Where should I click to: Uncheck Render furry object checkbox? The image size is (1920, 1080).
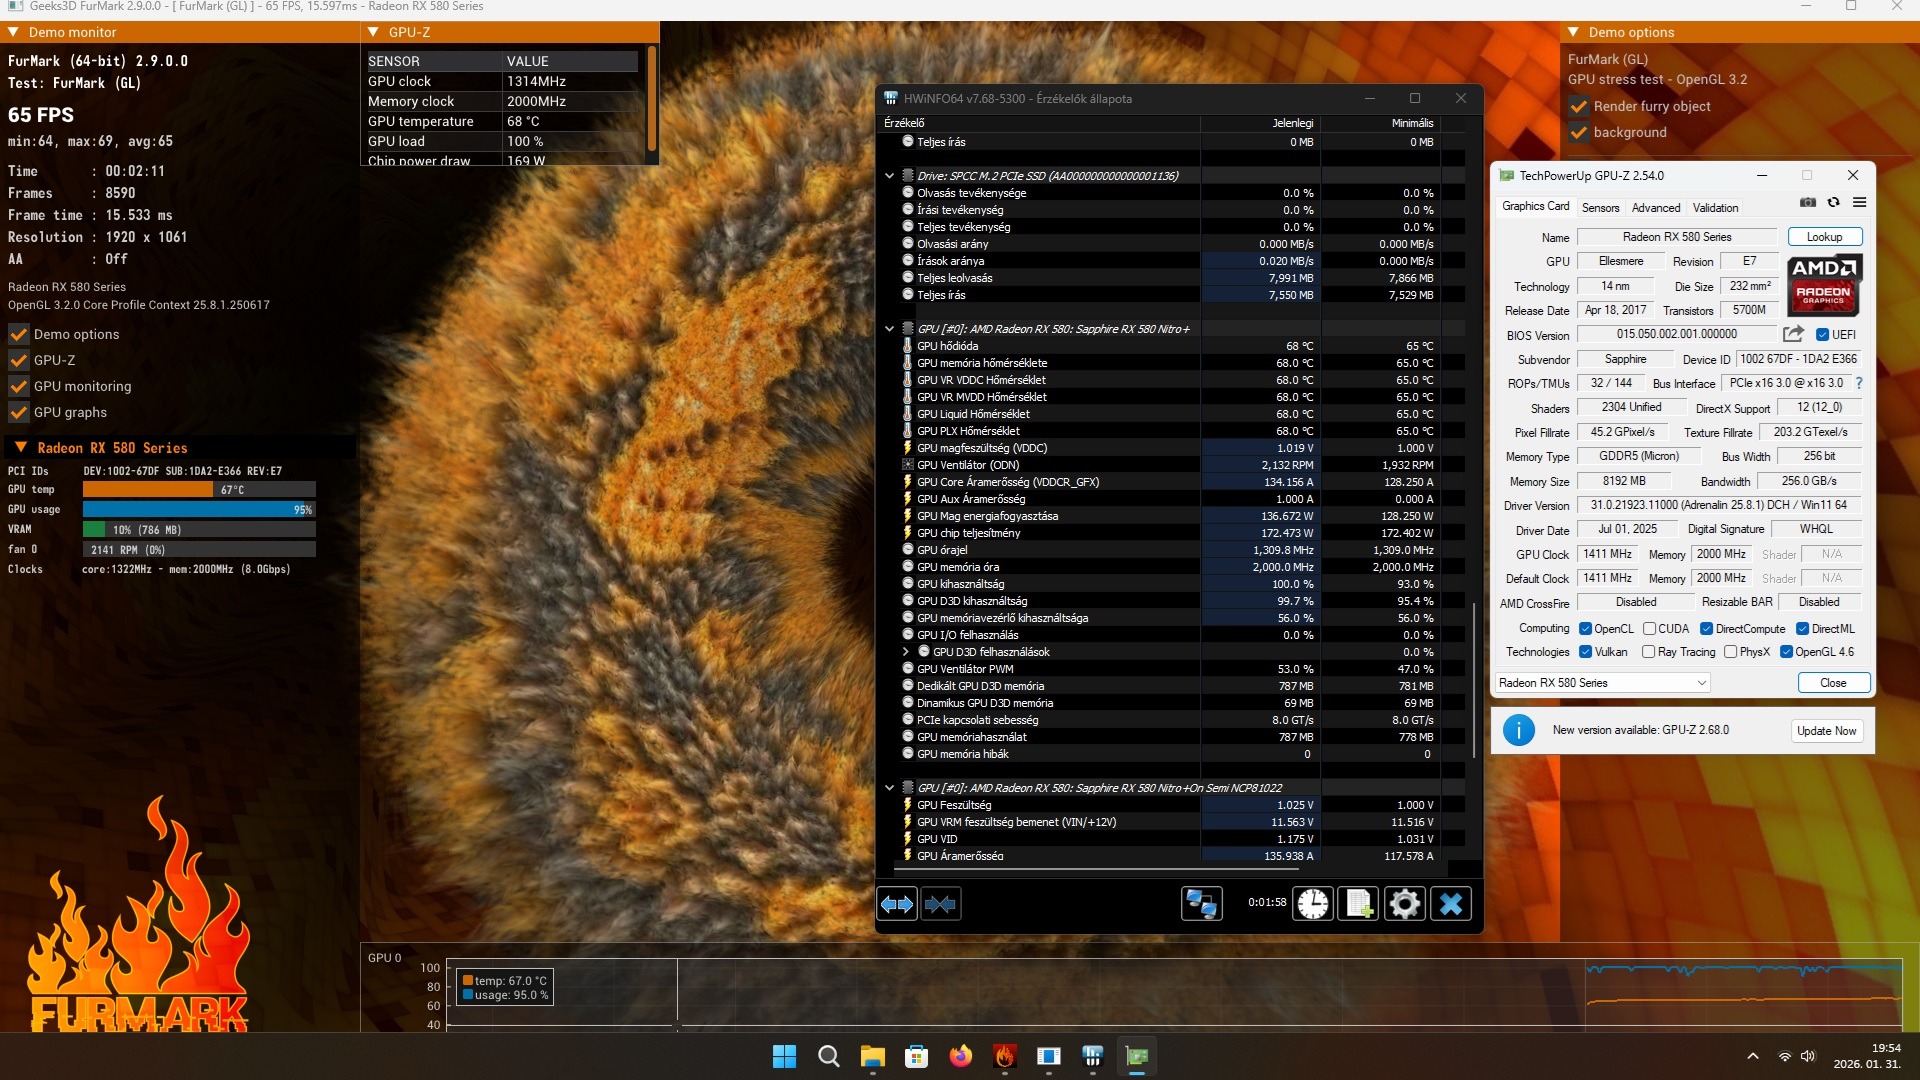point(1579,106)
